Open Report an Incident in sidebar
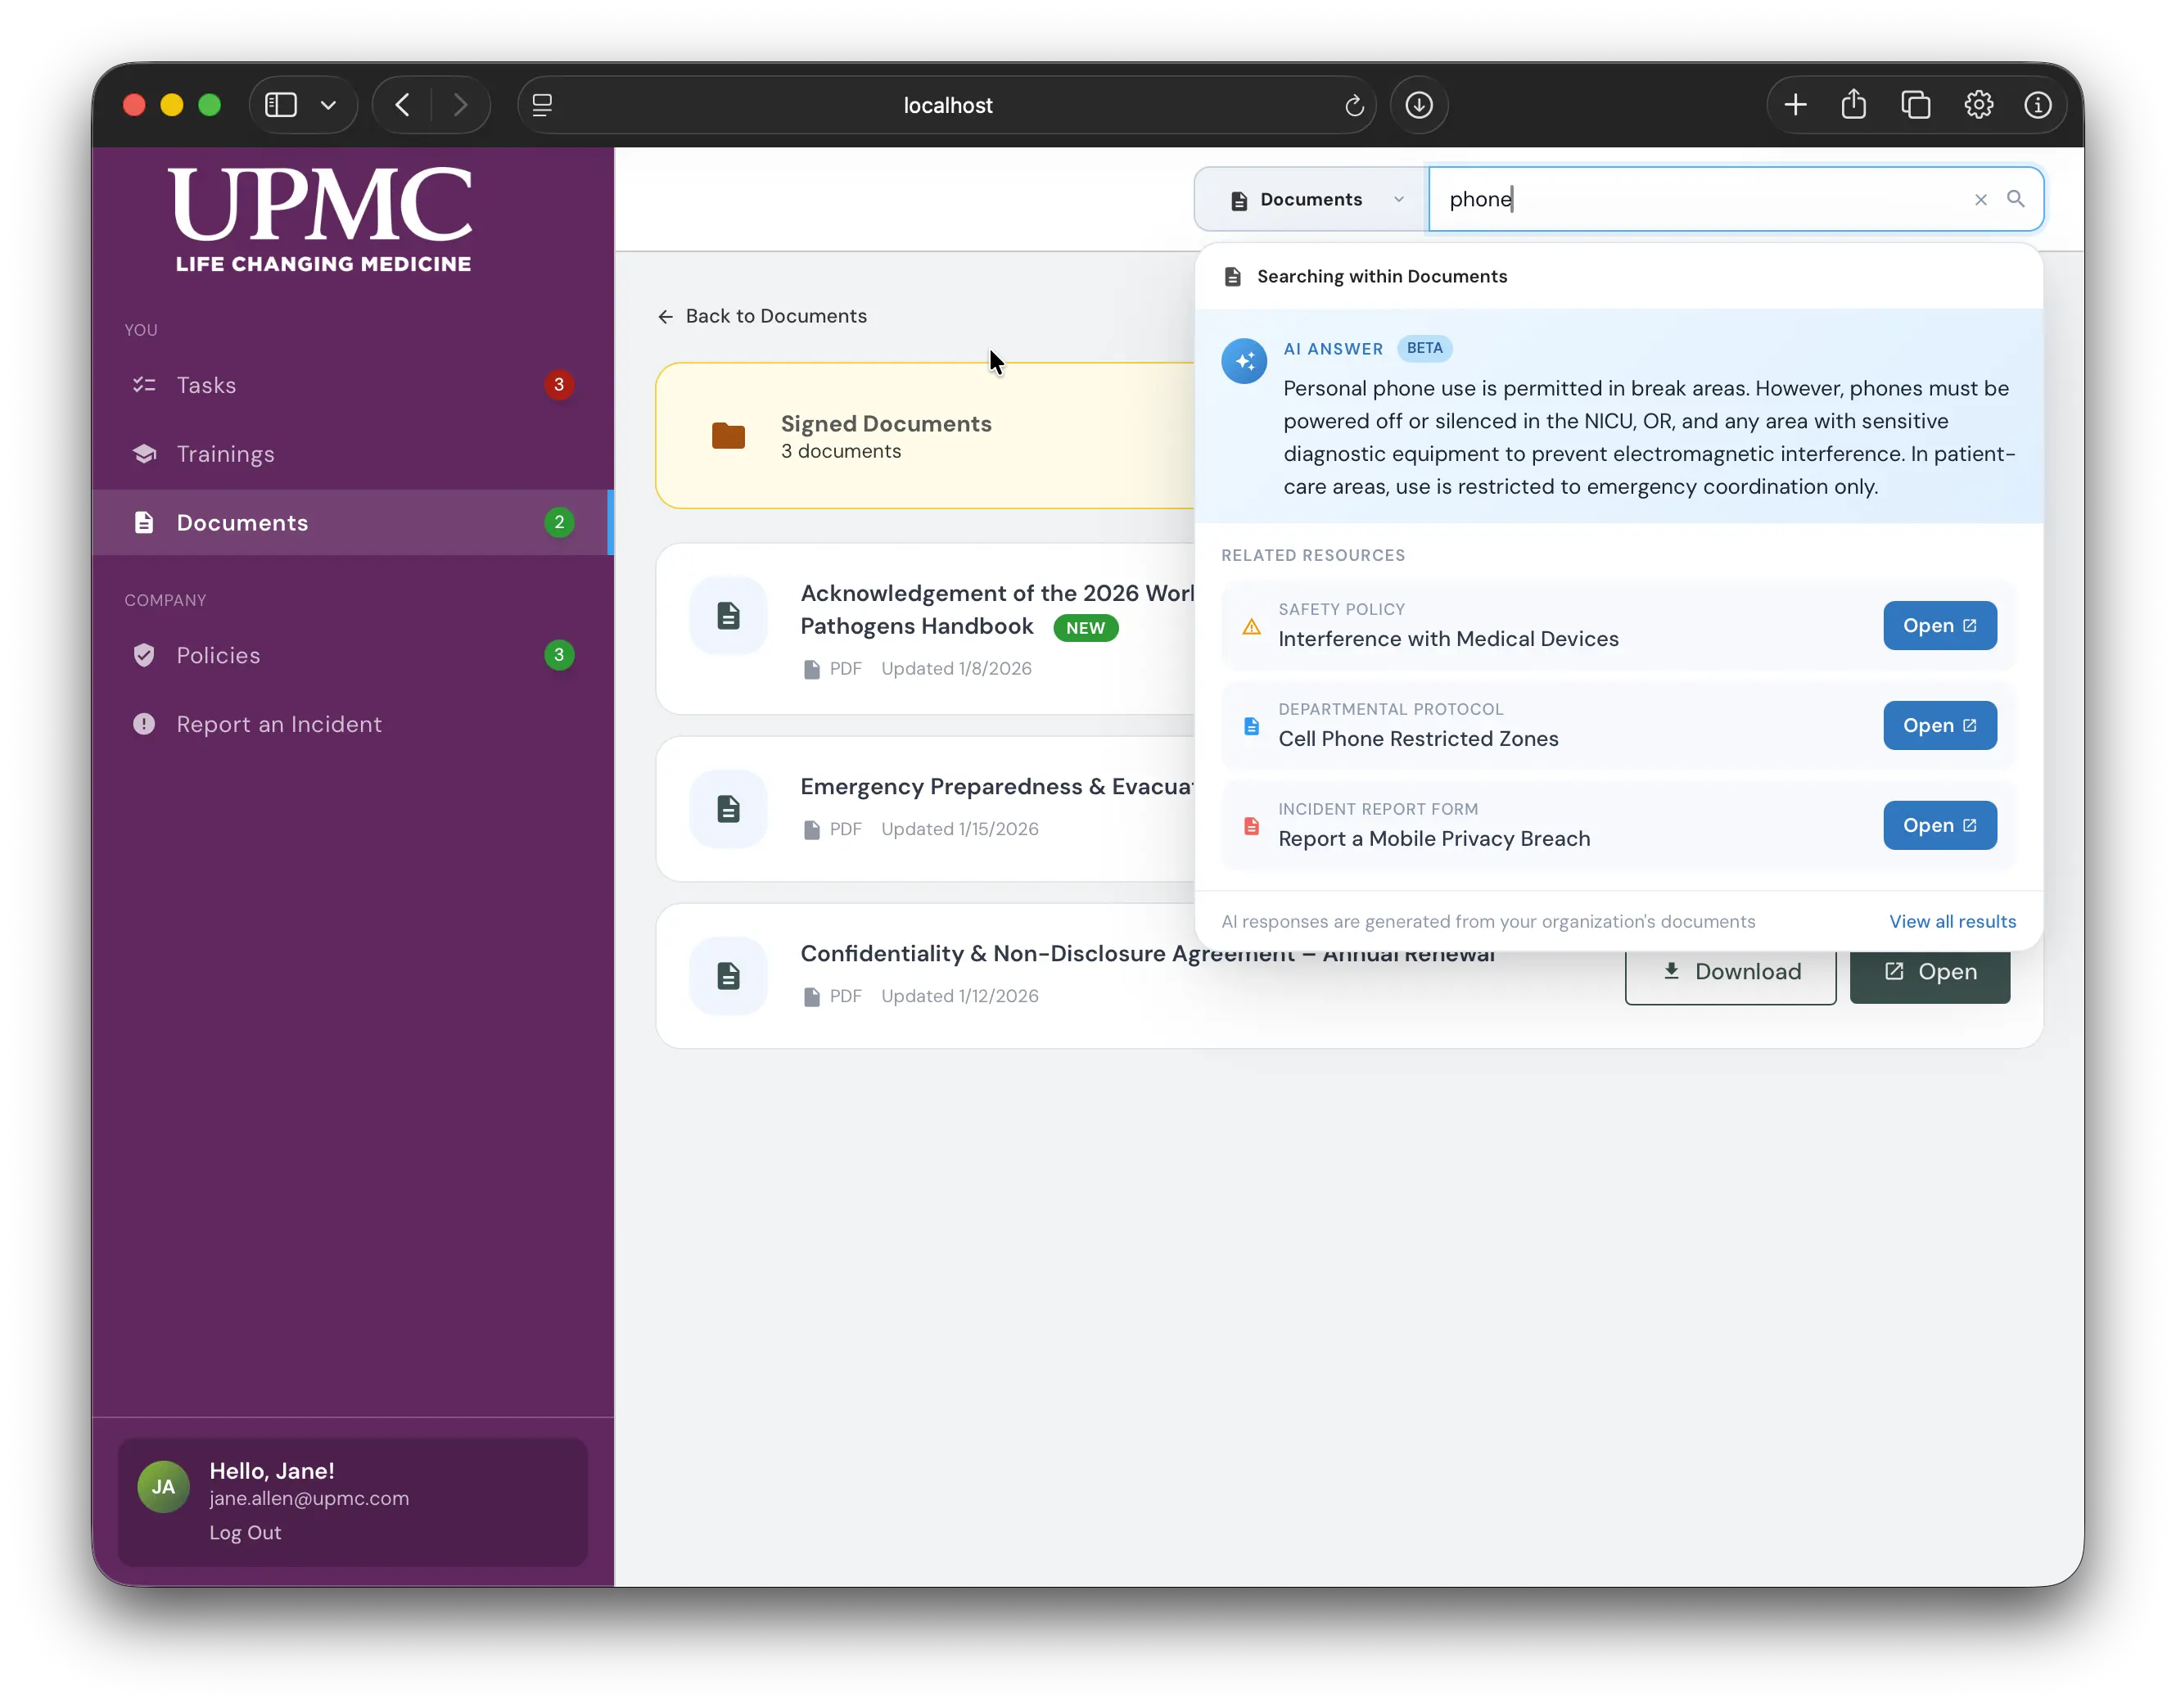This screenshot has height=1708, width=2176. click(353, 725)
